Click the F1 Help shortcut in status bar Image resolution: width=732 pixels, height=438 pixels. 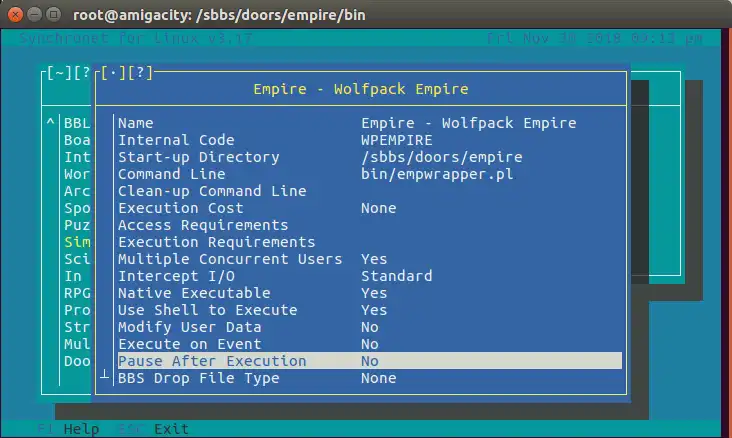(68, 429)
